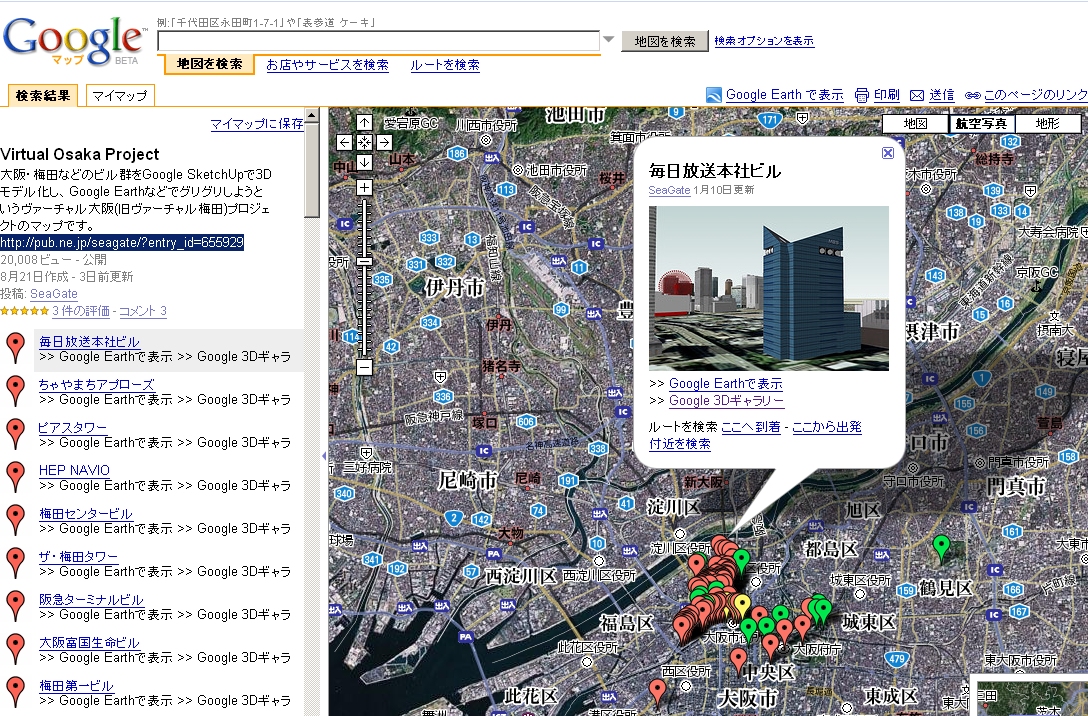Zoom out with the minus button
Viewport: 1088px width, 716px height.
pyautogui.click(x=364, y=367)
